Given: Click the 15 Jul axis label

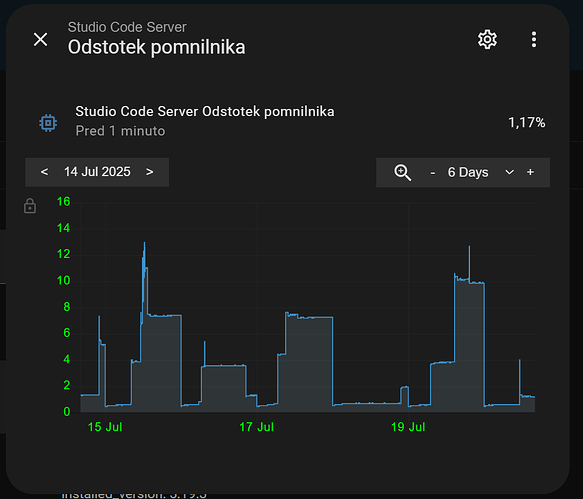Looking at the screenshot, I should pos(105,427).
